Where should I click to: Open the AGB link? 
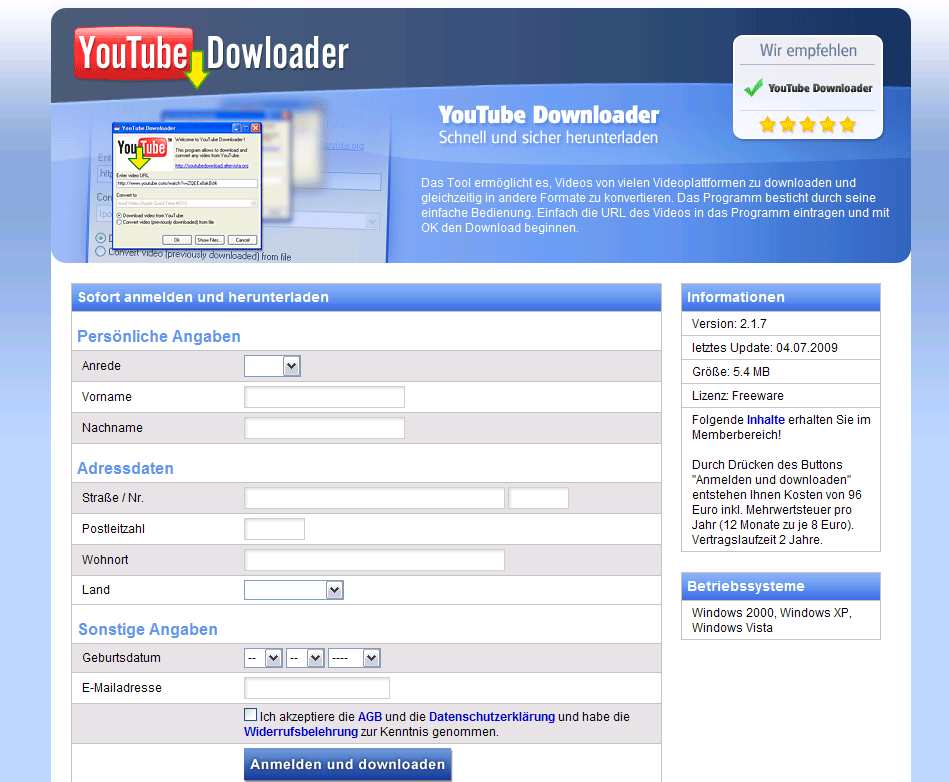tap(370, 717)
